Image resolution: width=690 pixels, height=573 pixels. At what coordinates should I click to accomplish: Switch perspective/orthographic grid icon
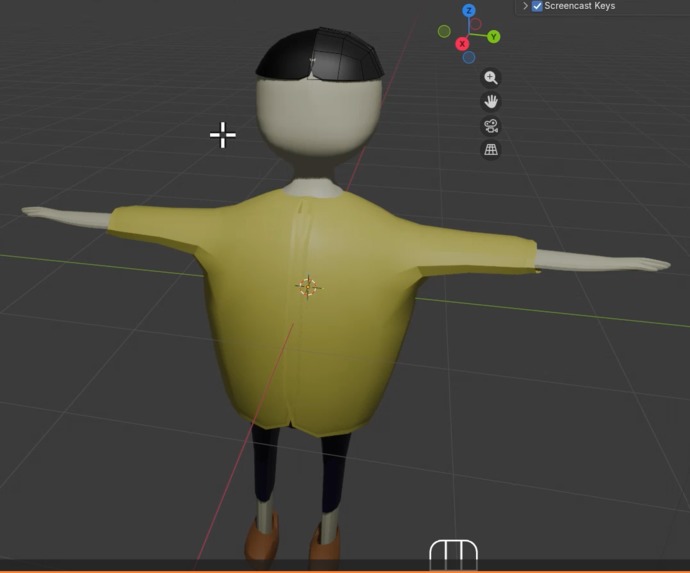(491, 150)
